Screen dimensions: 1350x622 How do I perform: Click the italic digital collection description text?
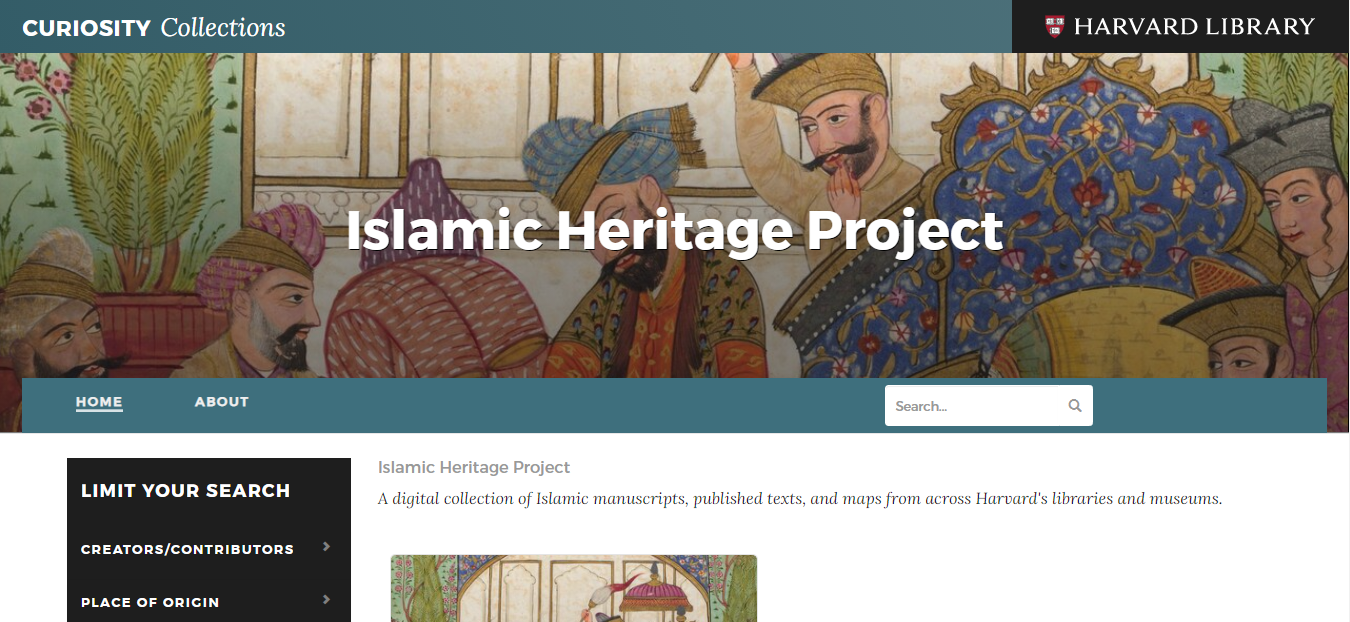(x=800, y=498)
